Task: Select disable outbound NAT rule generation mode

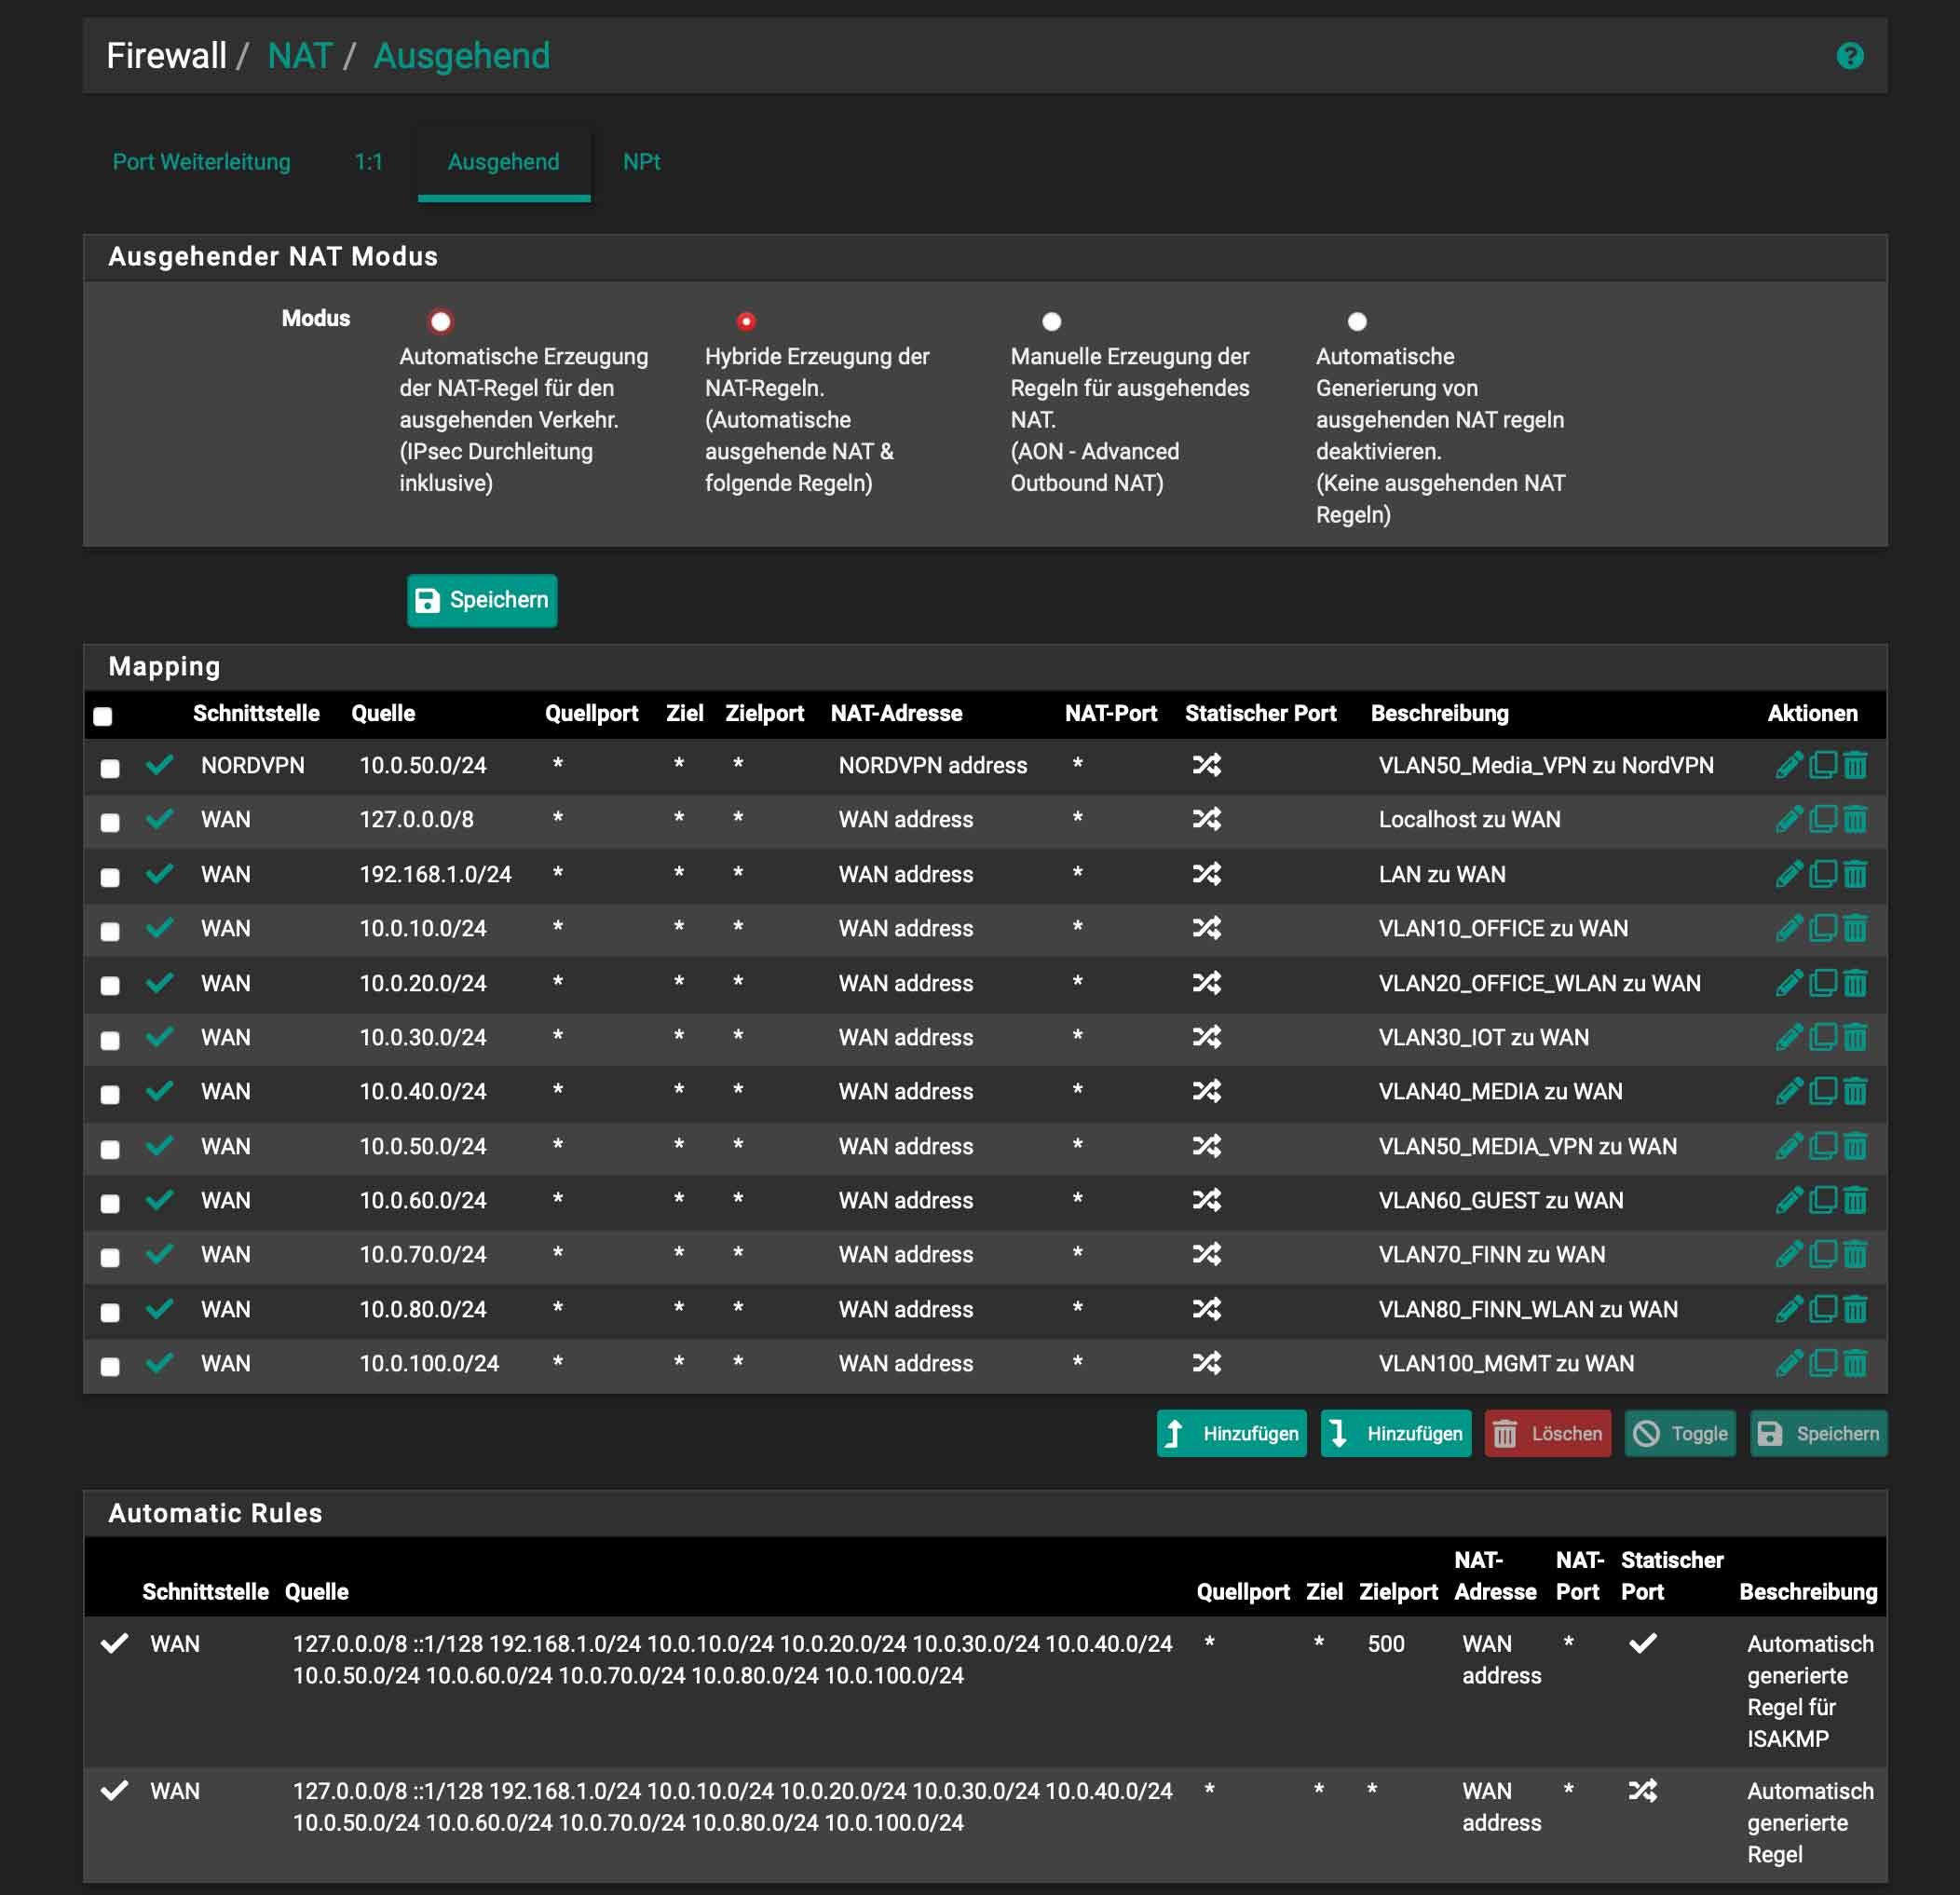Action: (1357, 321)
